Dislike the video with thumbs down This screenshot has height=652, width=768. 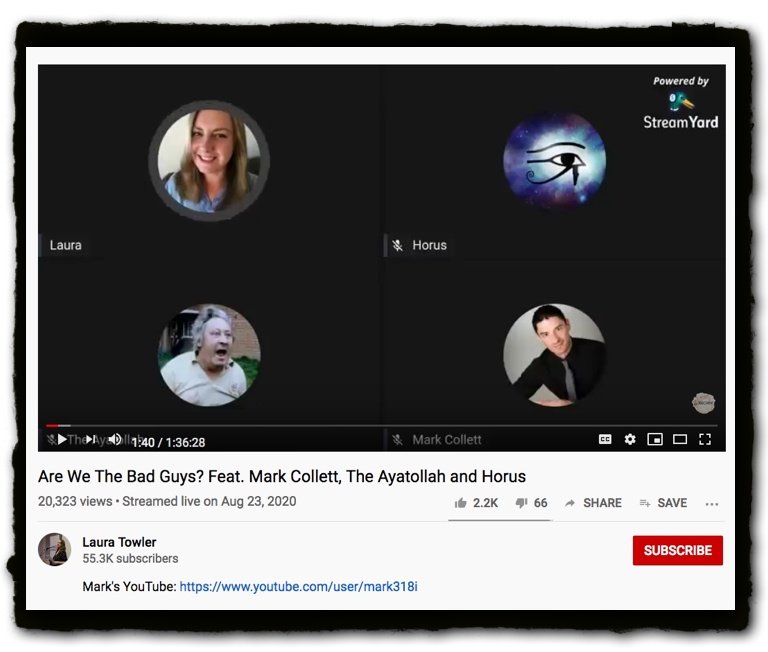point(531,503)
